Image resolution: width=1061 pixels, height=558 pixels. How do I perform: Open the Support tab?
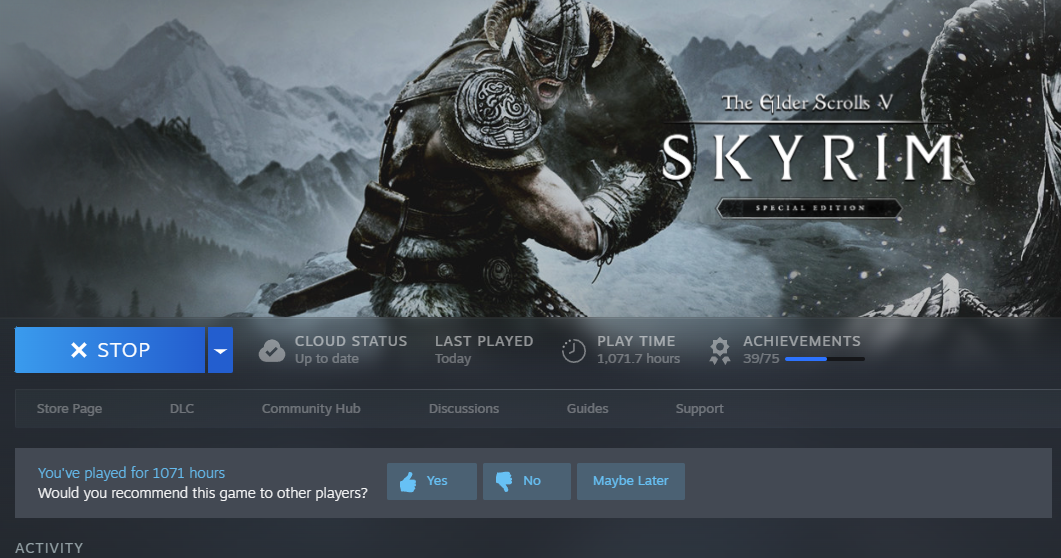pos(700,409)
